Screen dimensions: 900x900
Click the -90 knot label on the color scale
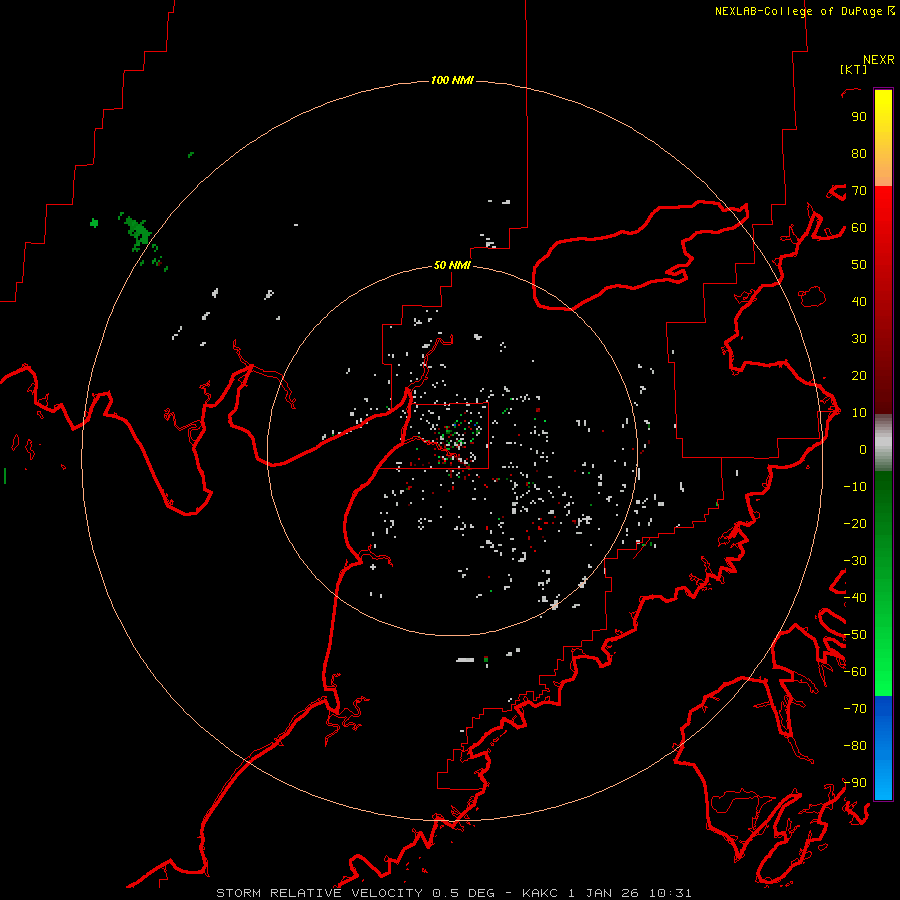(x=855, y=783)
